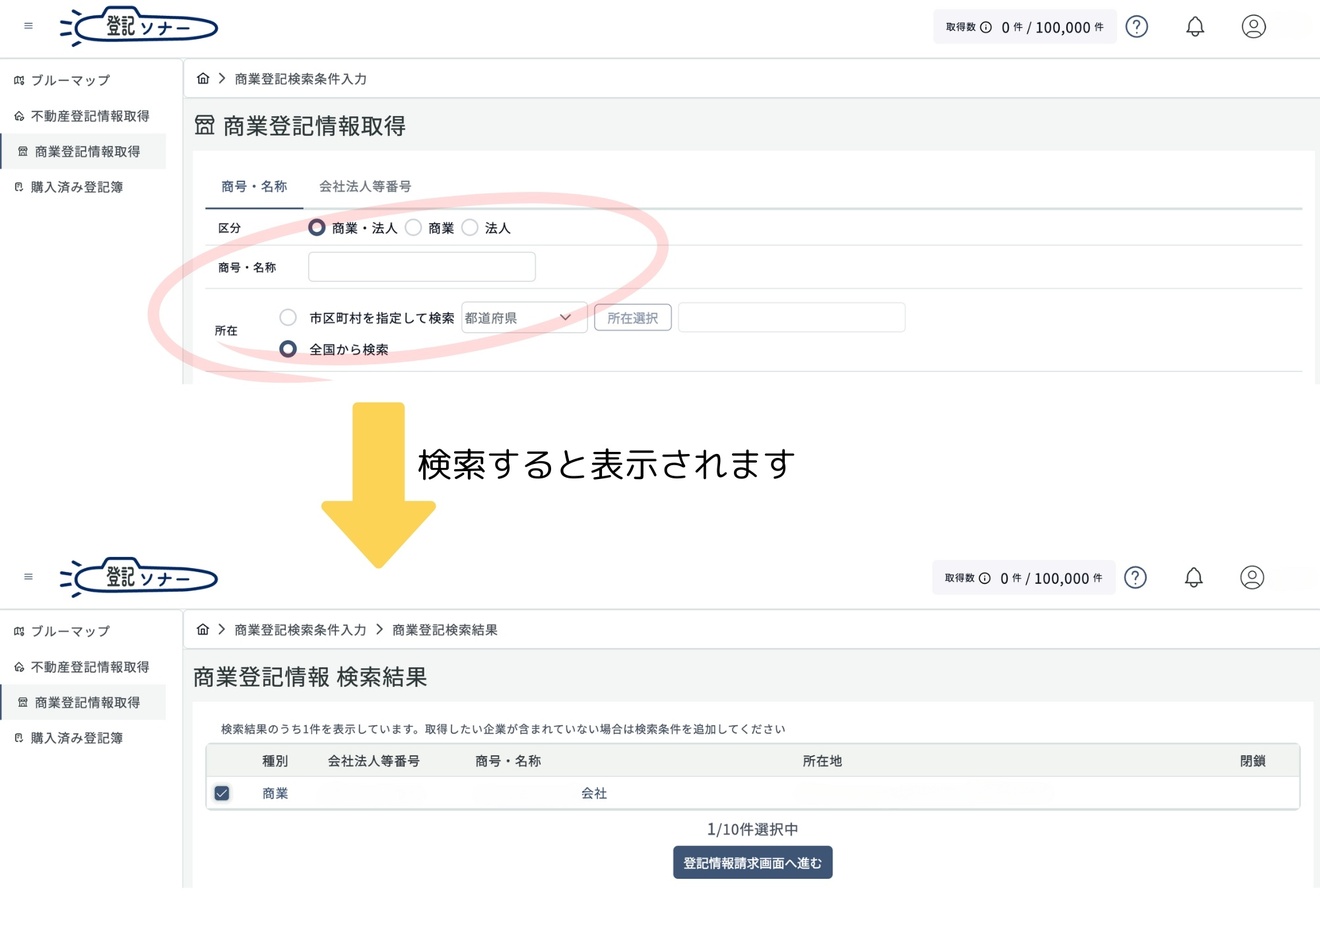The height and width of the screenshot is (933, 1320).
Task: Click 会社法人等番号 column header
Action: click(374, 761)
